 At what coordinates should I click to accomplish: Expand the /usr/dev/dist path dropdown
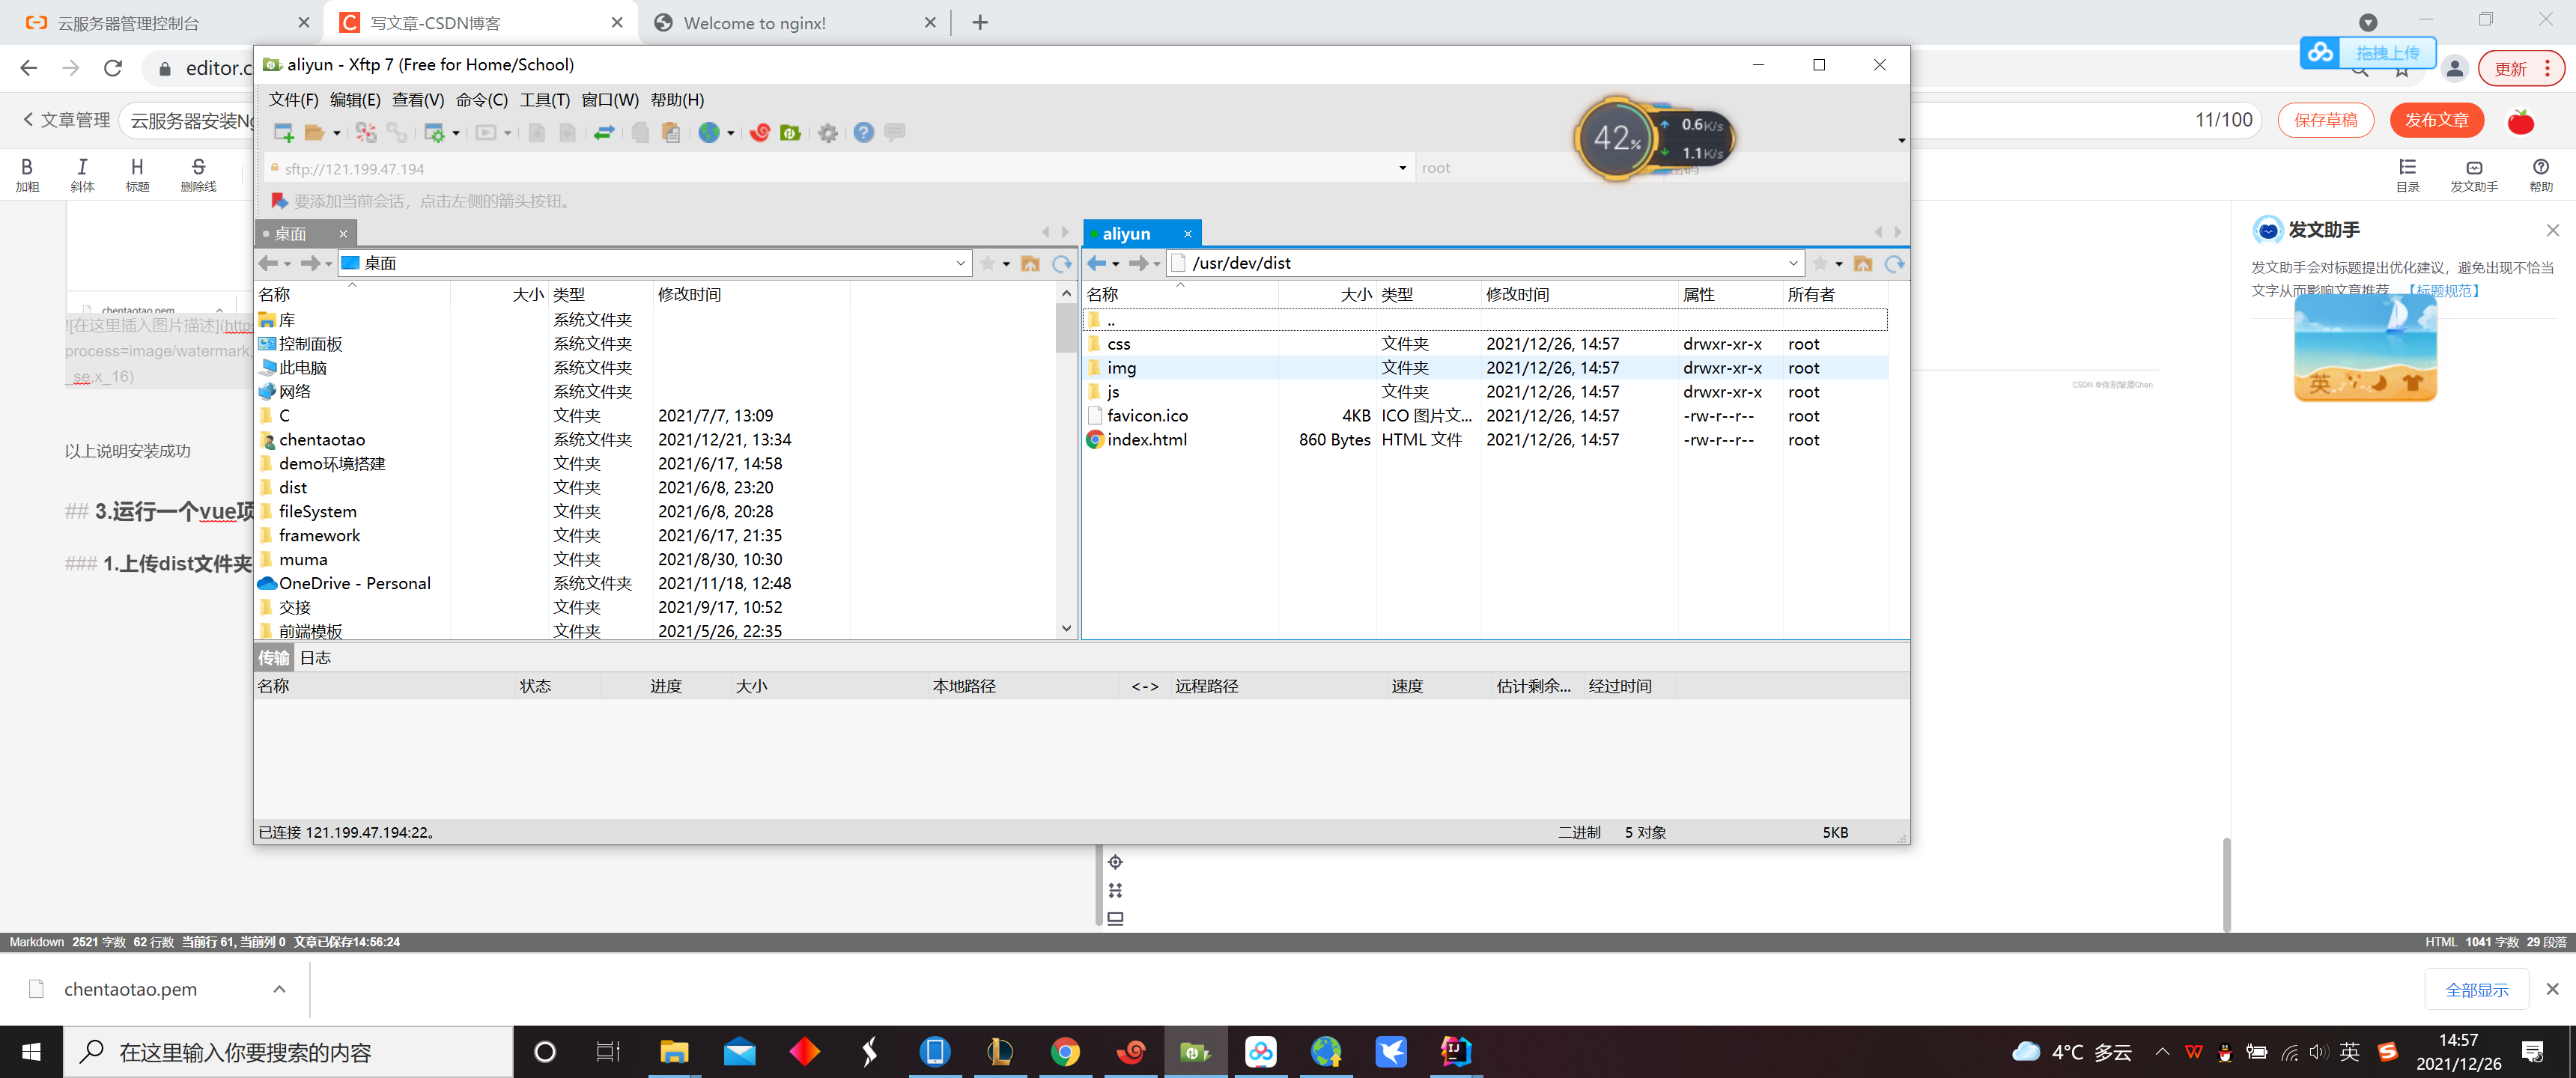pyautogui.click(x=1792, y=263)
